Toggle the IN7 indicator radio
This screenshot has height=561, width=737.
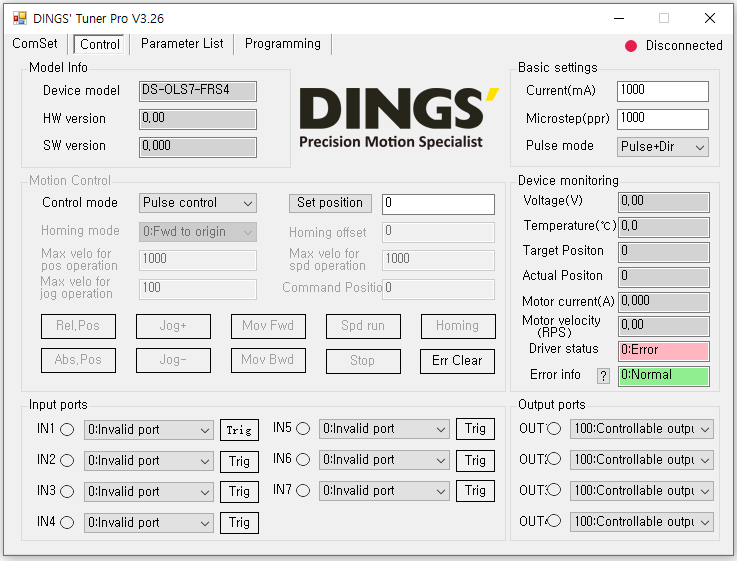(303, 491)
